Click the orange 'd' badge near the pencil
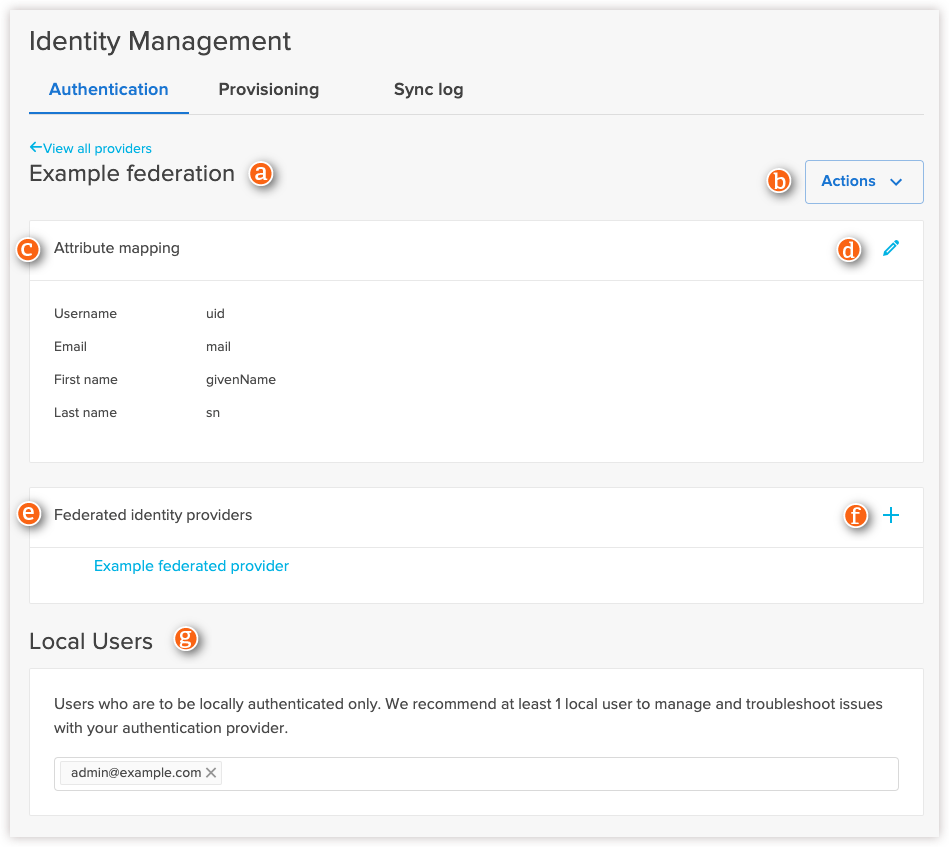Viewport: 949px width, 847px height. (x=849, y=251)
